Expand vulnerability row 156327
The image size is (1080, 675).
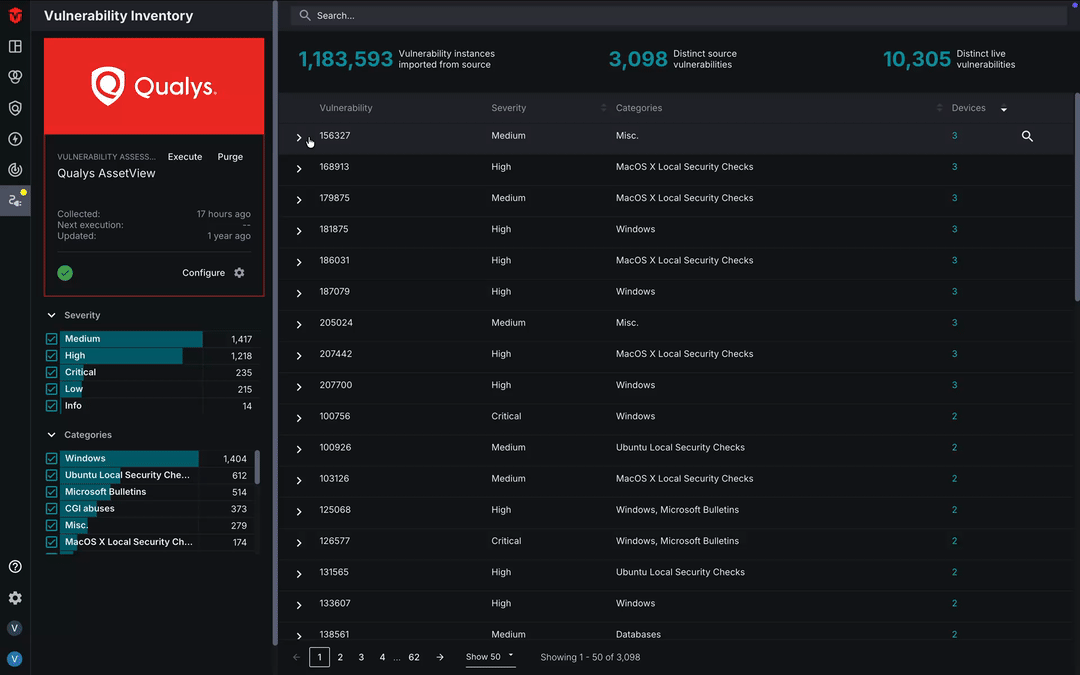click(297, 135)
